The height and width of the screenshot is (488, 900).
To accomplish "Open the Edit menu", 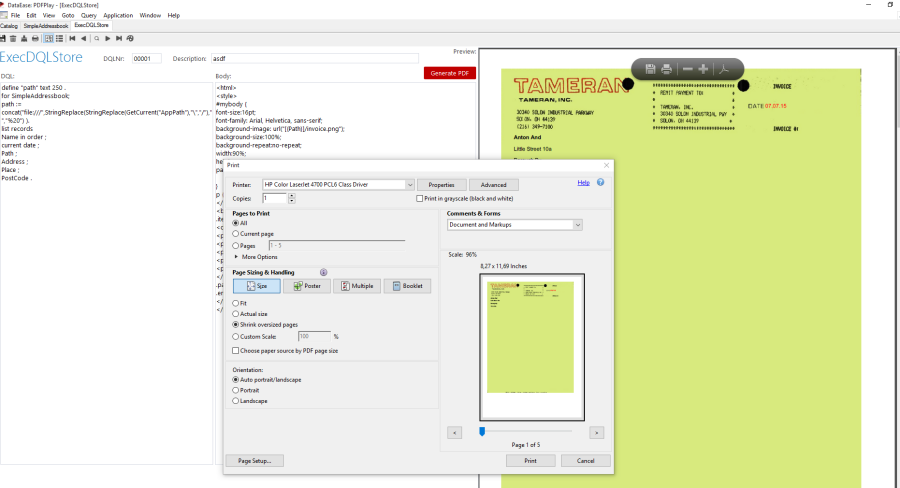I will [x=32, y=15].
